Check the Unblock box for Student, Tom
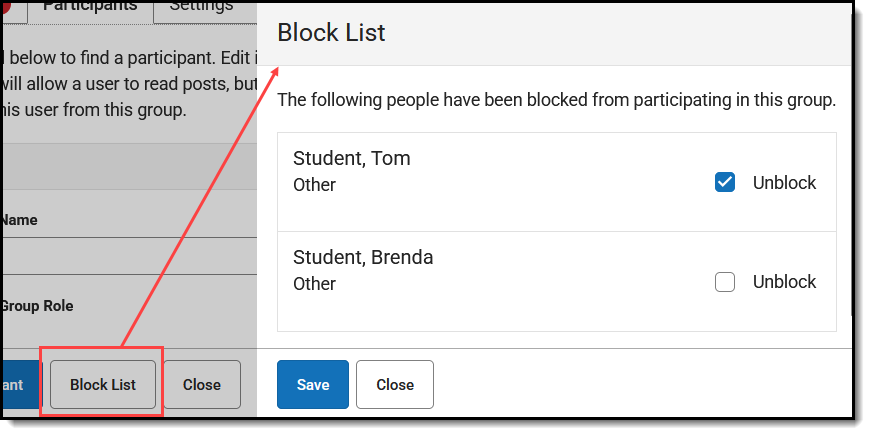The image size is (870, 435). coord(725,183)
